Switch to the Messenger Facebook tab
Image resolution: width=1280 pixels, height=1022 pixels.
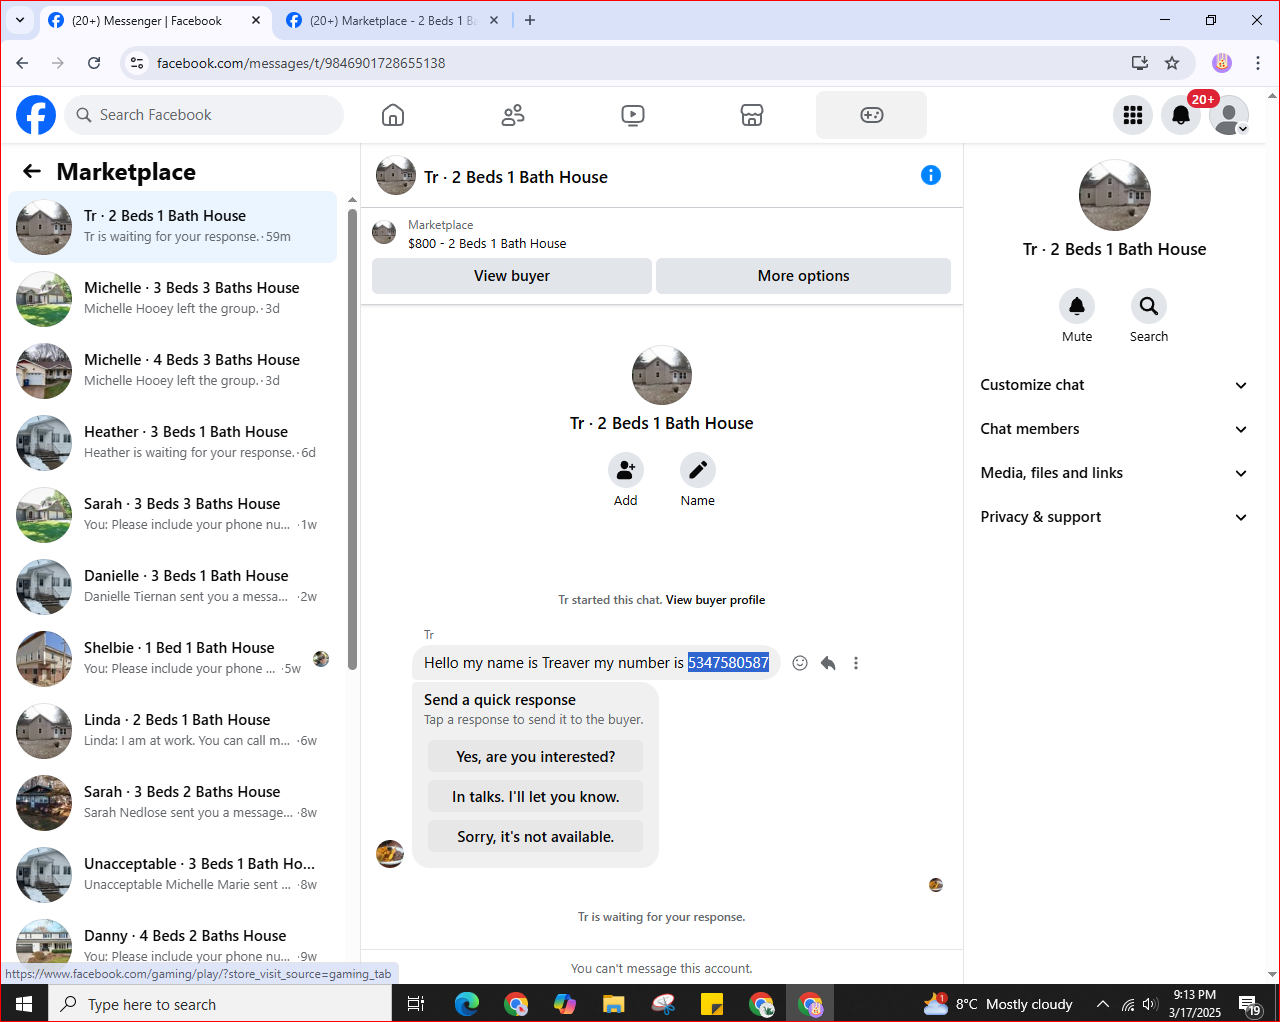click(154, 21)
